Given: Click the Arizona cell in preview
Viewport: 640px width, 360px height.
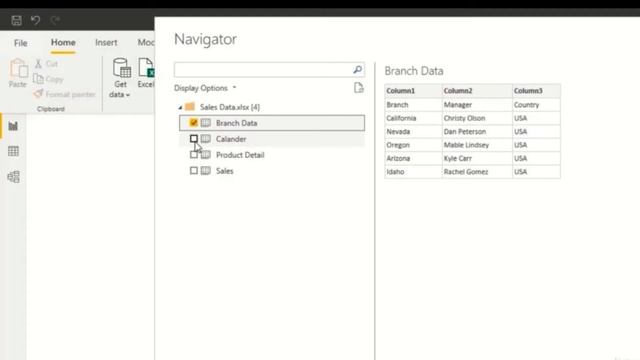Looking at the screenshot, I should 413,158.
